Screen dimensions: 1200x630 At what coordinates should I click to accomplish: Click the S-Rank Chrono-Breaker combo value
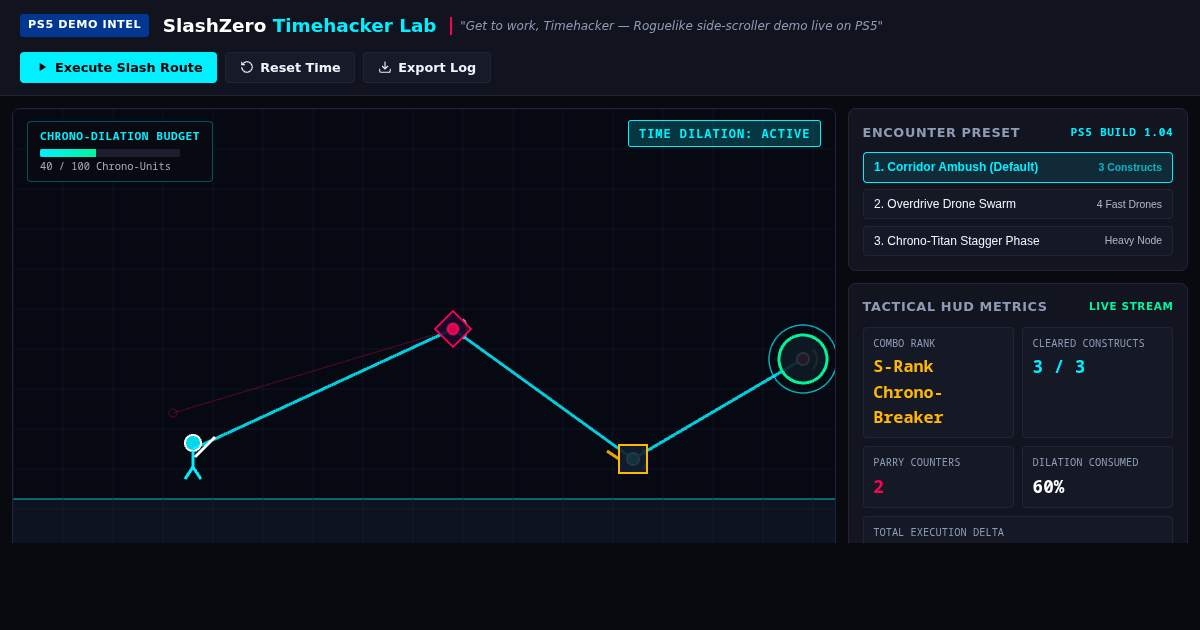pos(909,392)
